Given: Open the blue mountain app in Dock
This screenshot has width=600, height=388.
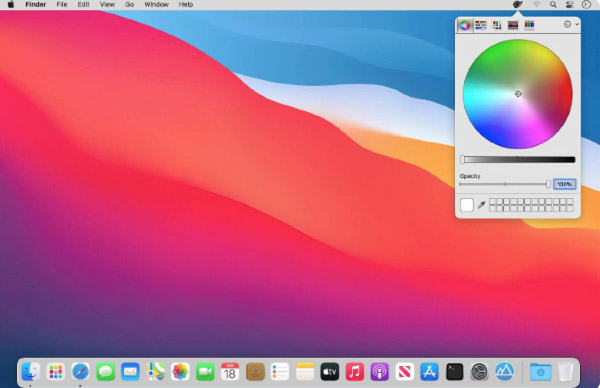Looking at the screenshot, I should click(x=505, y=372).
